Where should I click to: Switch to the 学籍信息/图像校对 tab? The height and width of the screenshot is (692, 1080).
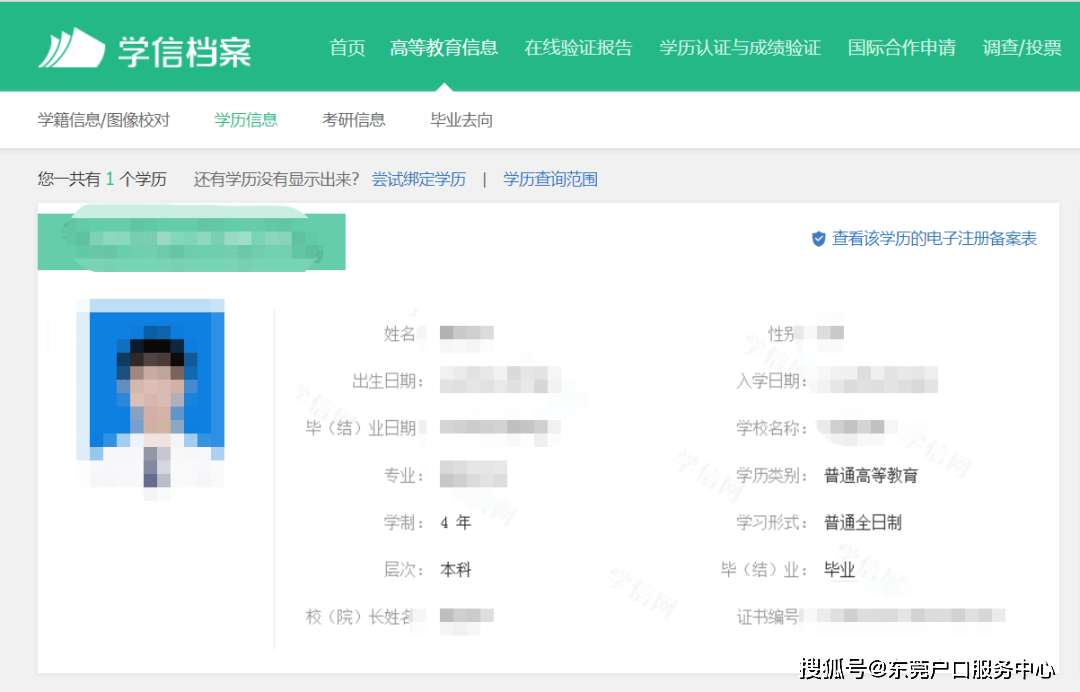(102, 119)
